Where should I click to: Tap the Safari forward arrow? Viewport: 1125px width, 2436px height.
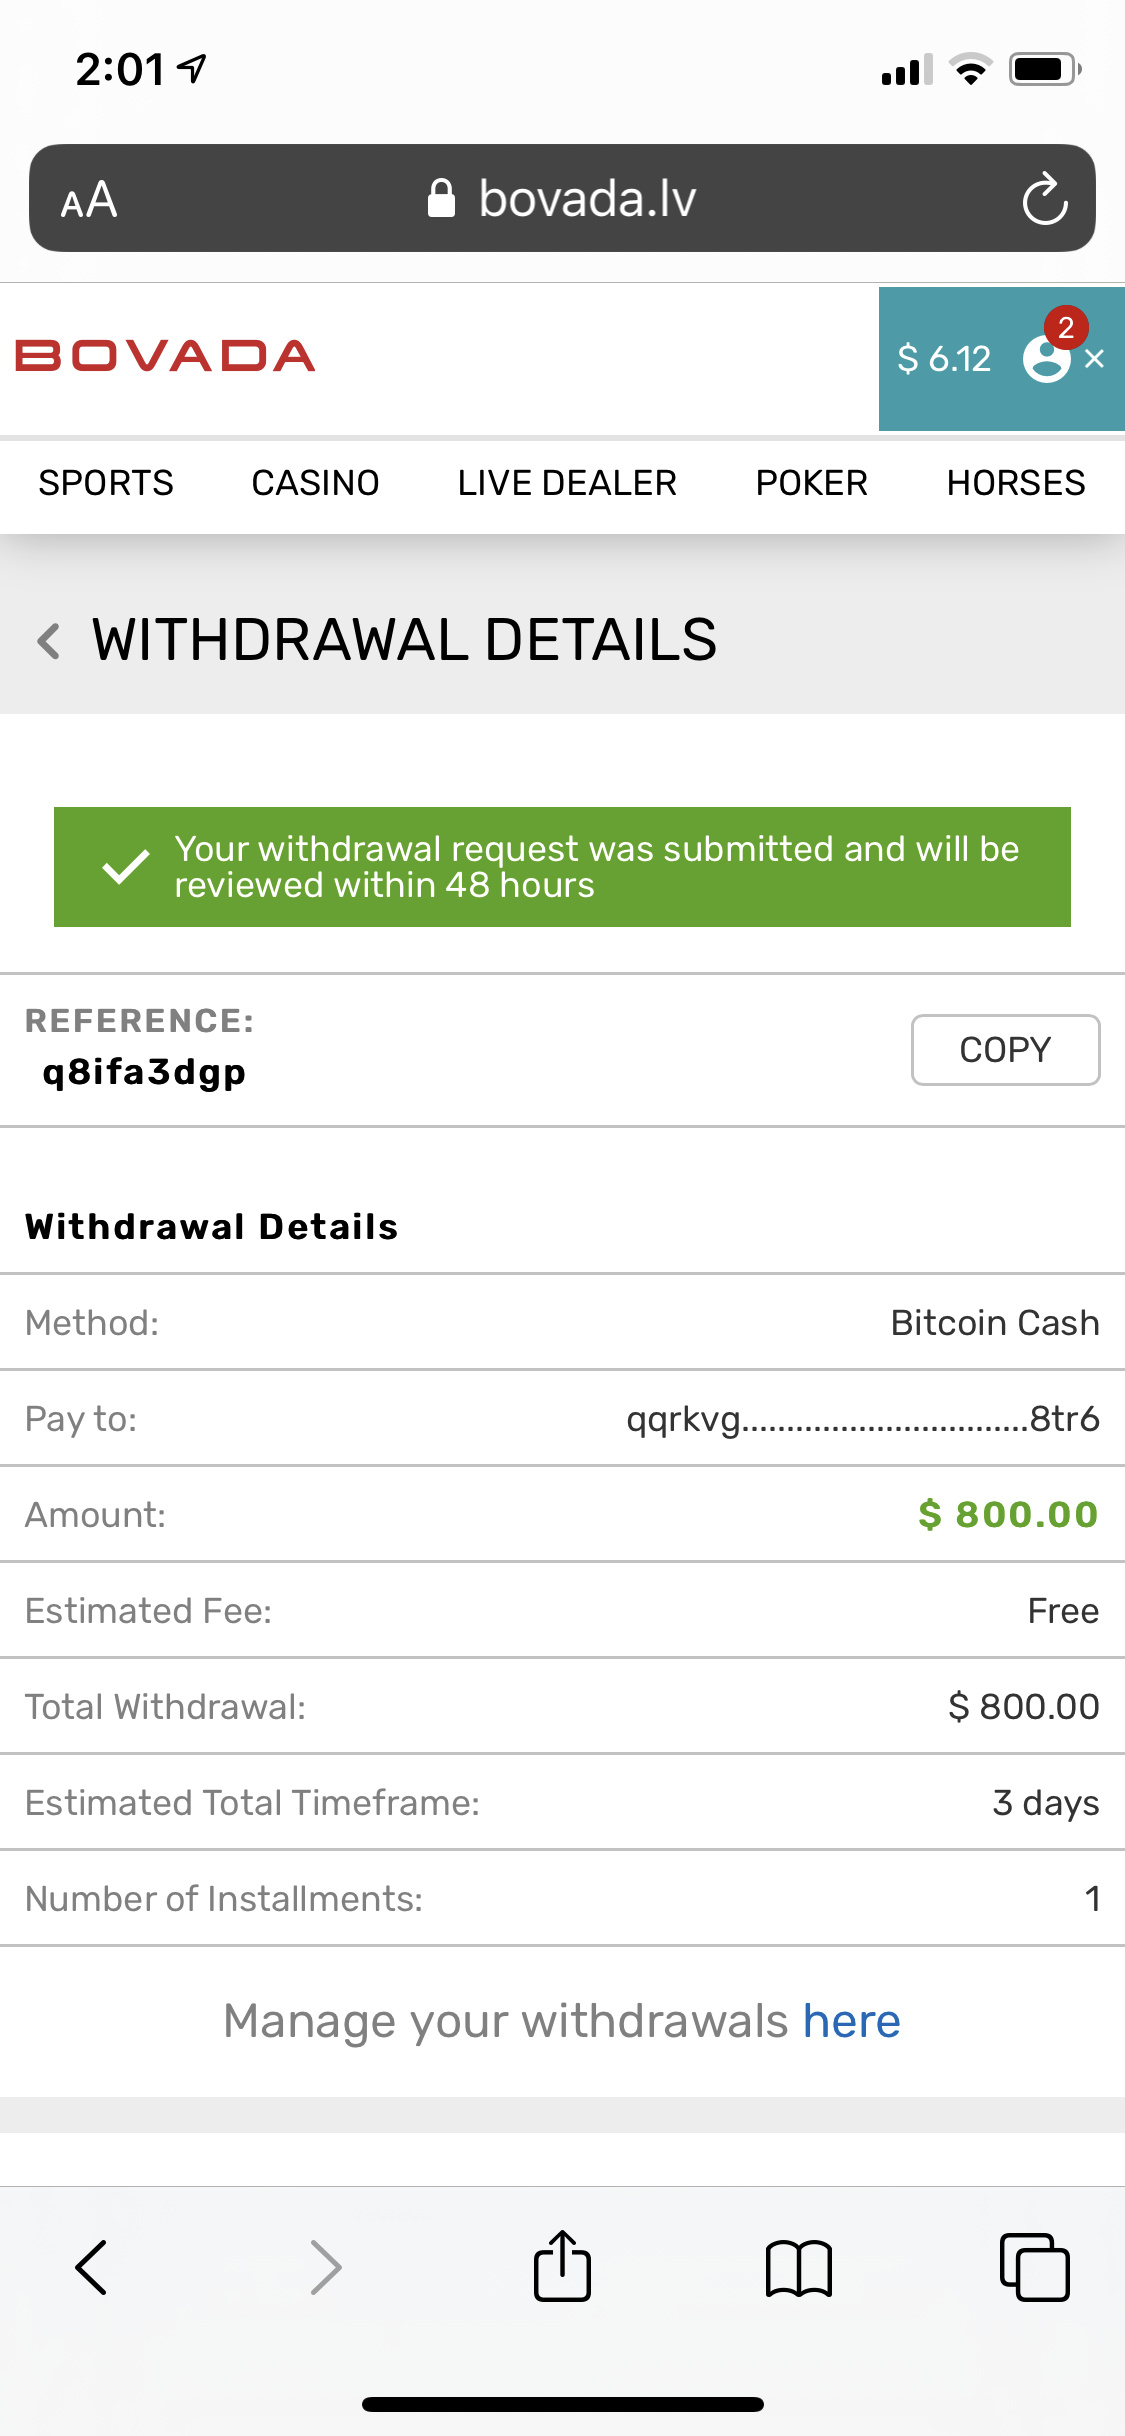[326, 2267]
